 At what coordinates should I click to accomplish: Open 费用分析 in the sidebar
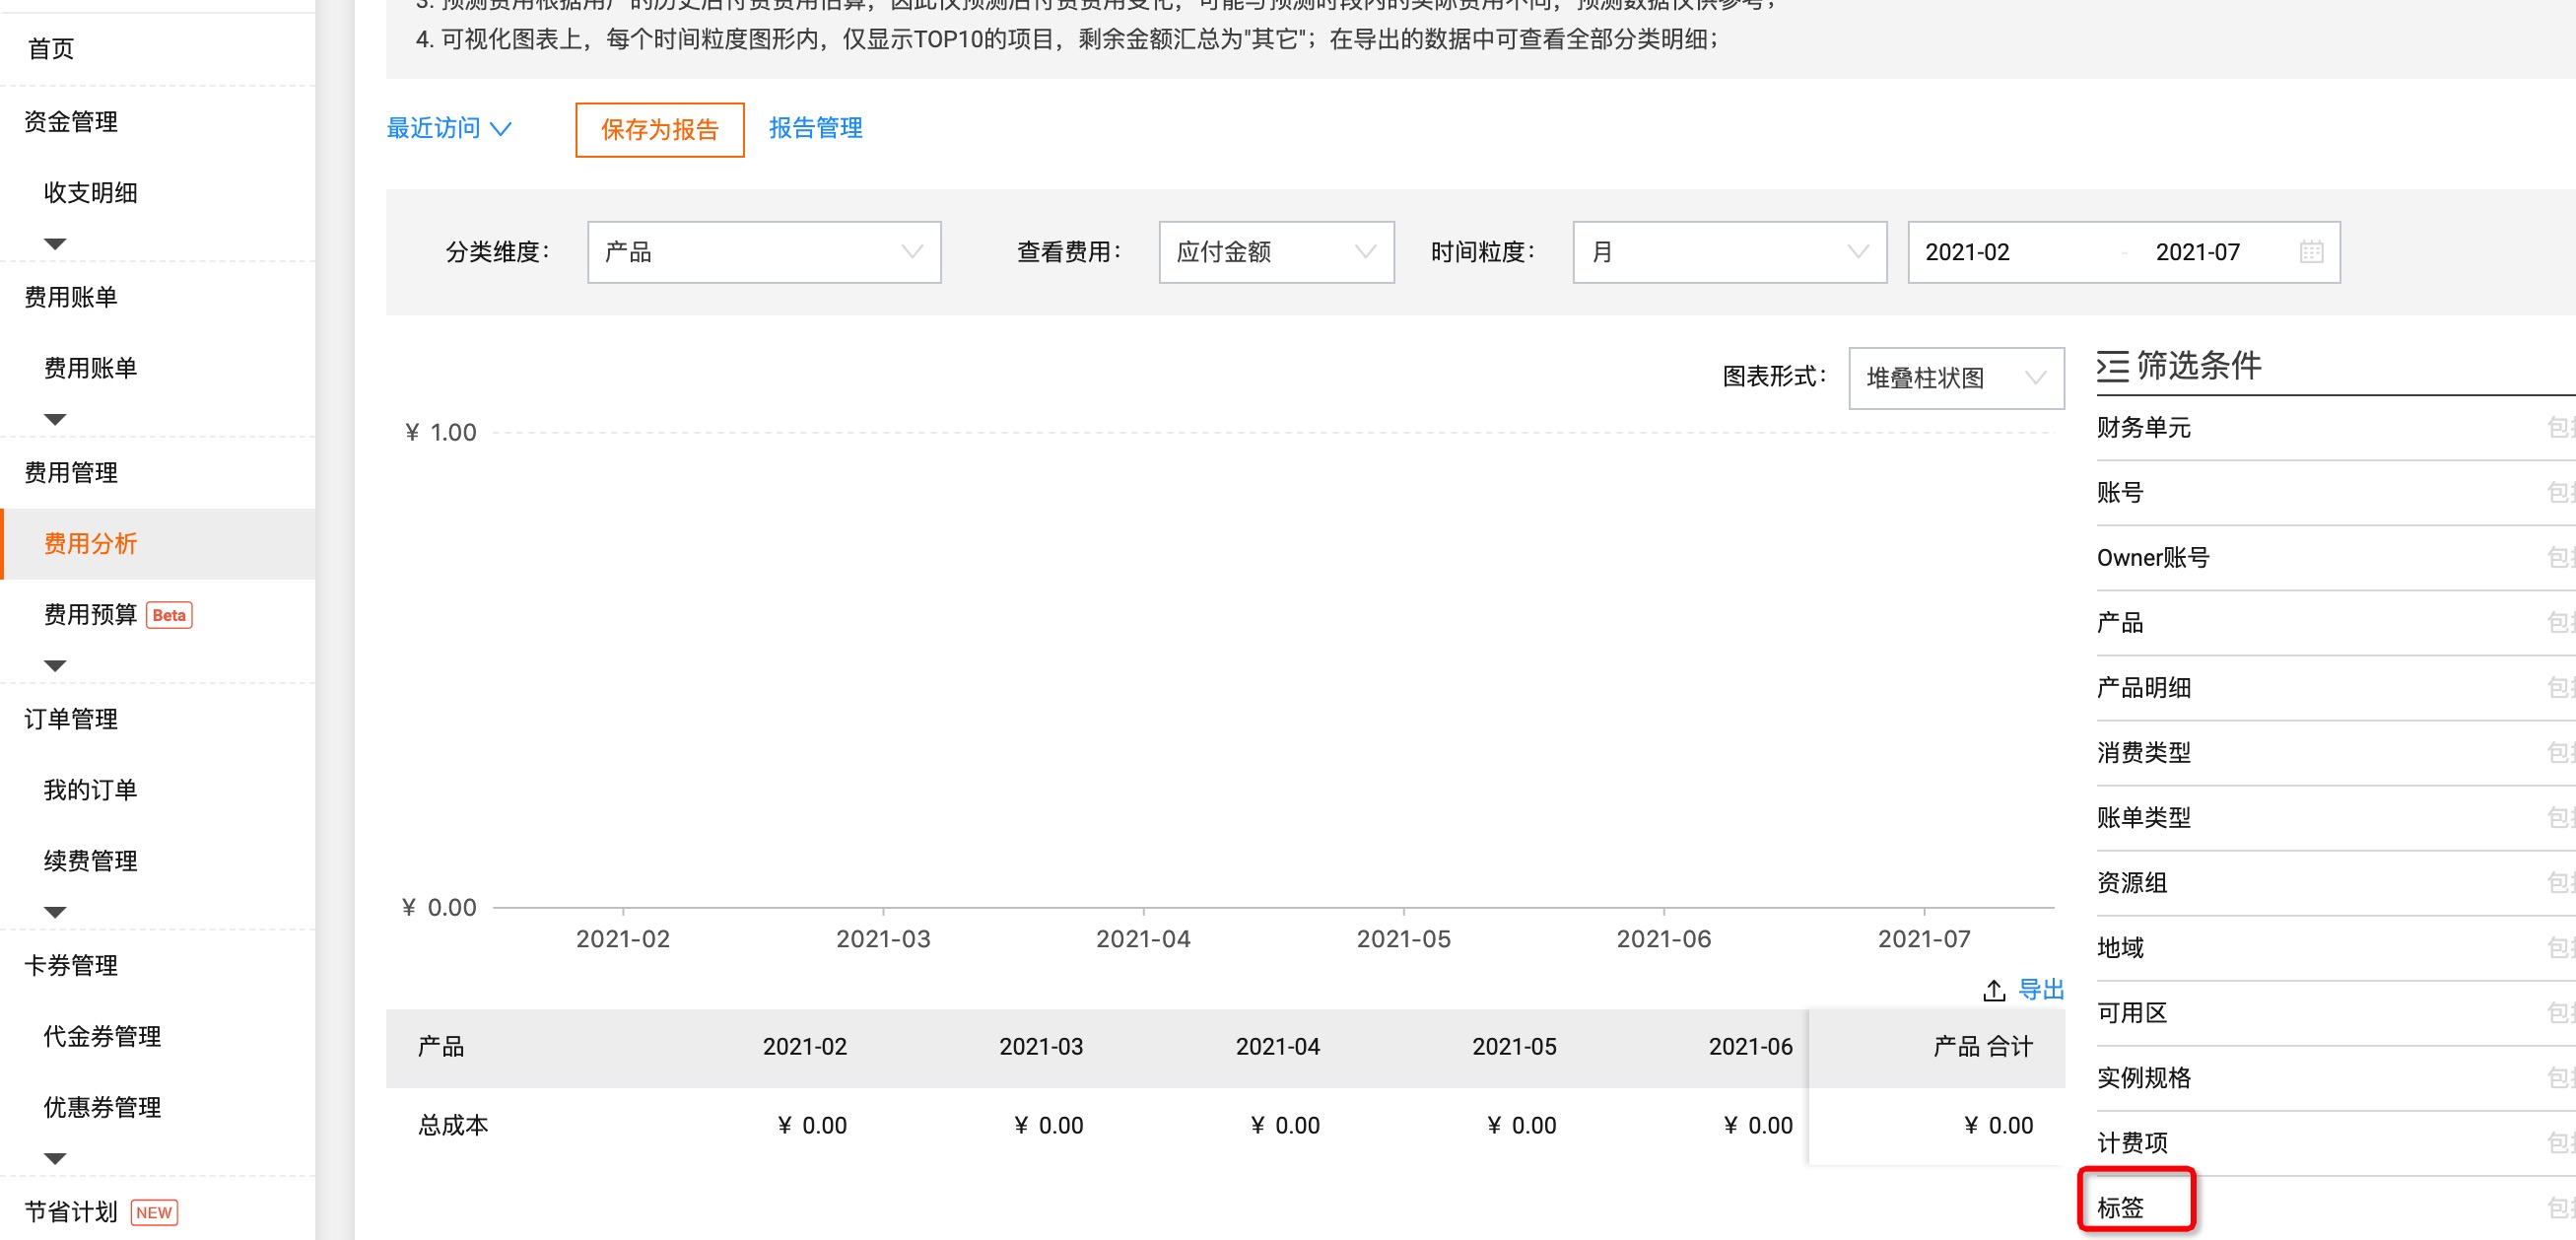pos(90,543)
